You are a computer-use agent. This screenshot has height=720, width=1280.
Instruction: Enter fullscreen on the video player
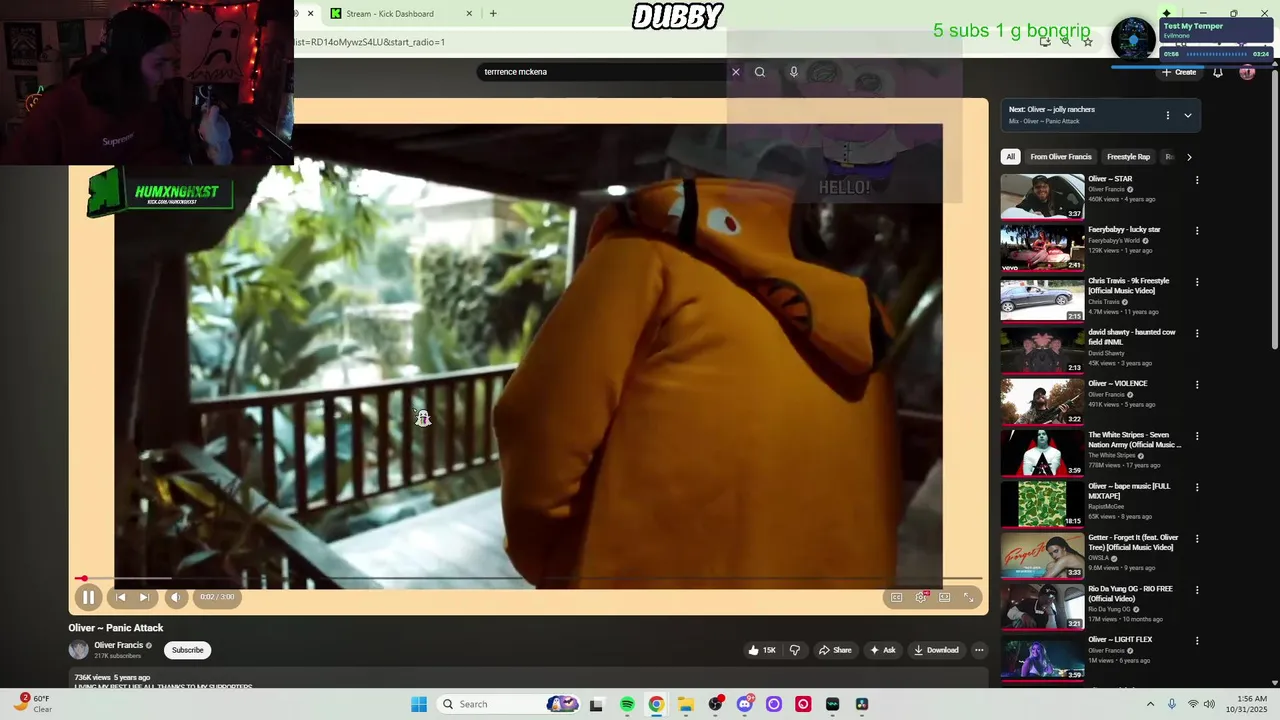click(x=968, y=597)
